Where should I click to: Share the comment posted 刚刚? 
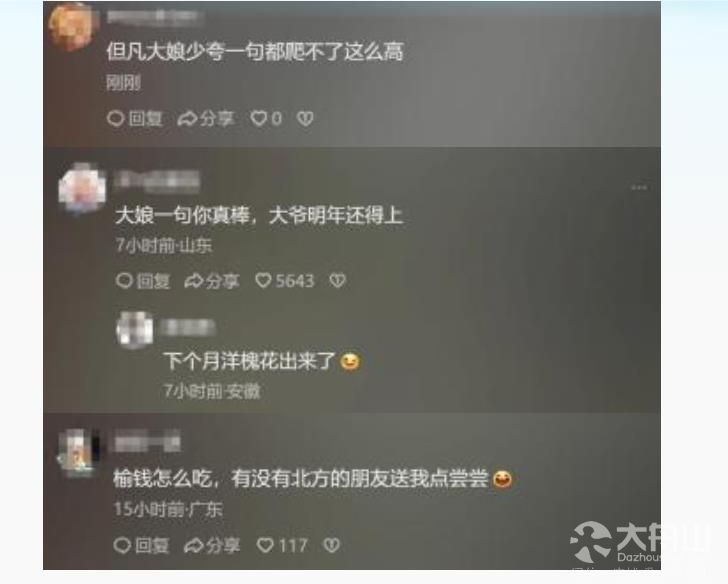point(205,119)
